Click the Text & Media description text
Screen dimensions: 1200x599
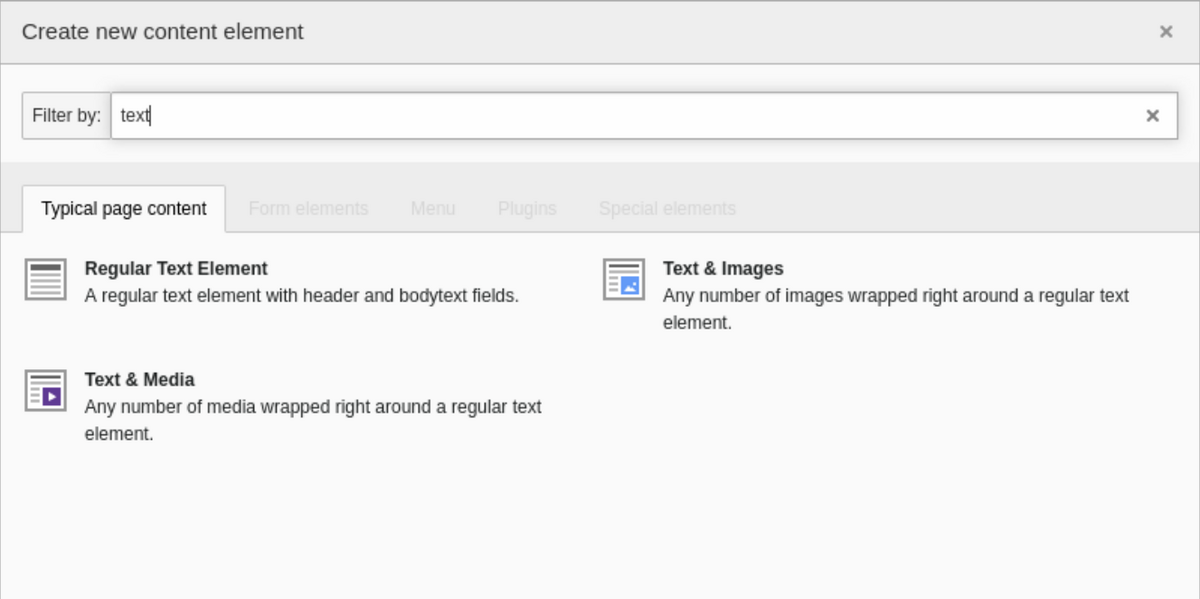(x=312, y=407)
